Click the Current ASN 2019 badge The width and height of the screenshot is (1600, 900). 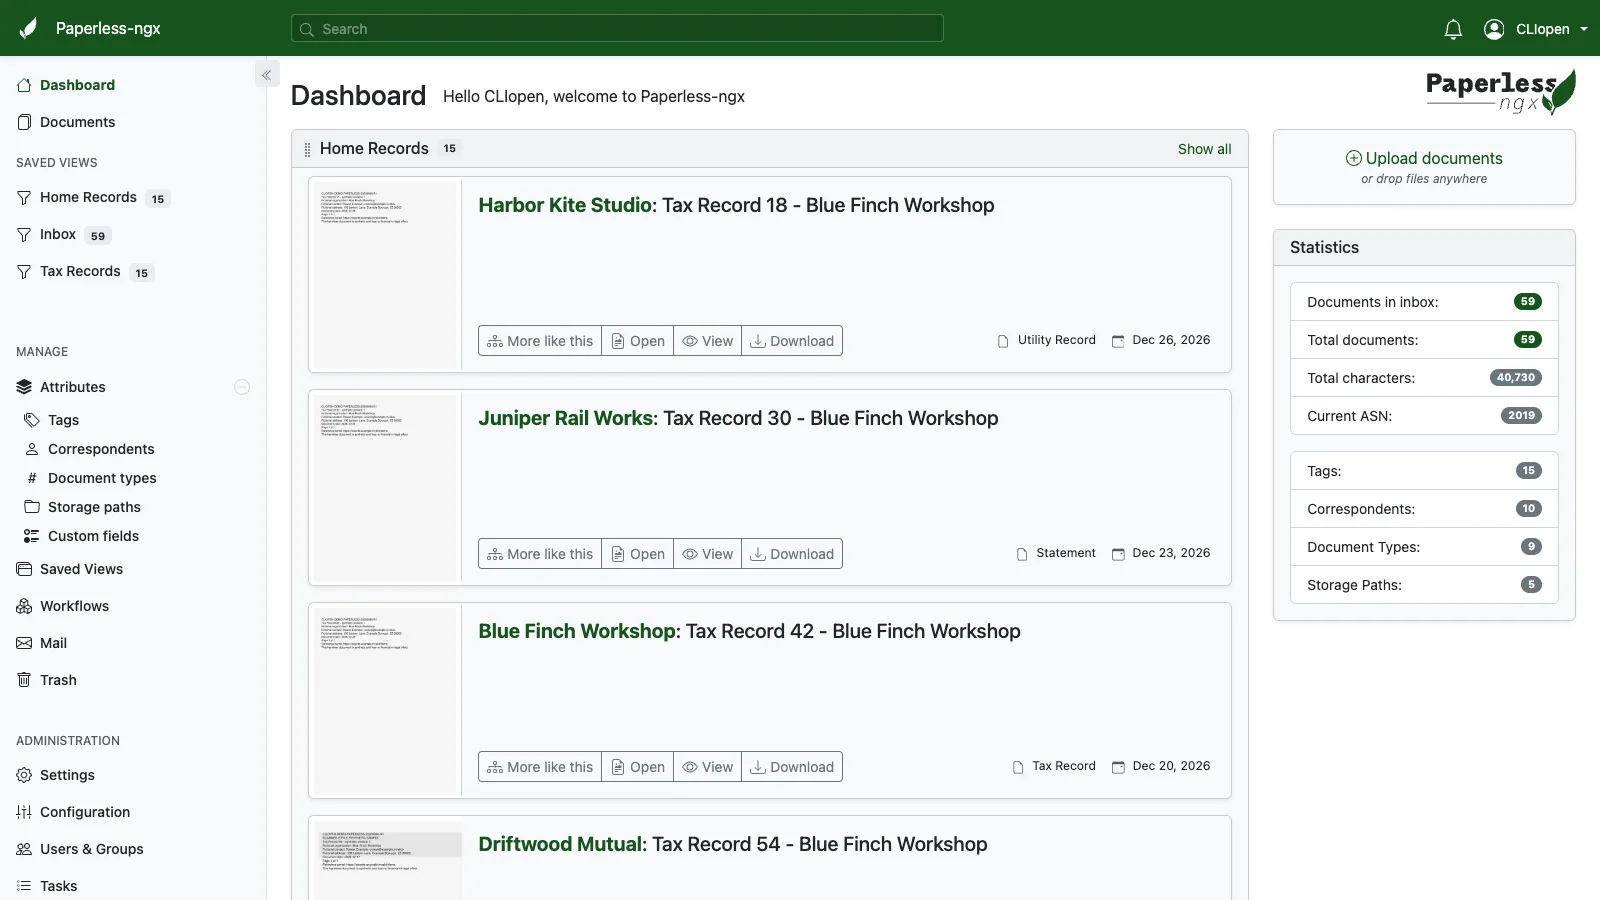1521,416
